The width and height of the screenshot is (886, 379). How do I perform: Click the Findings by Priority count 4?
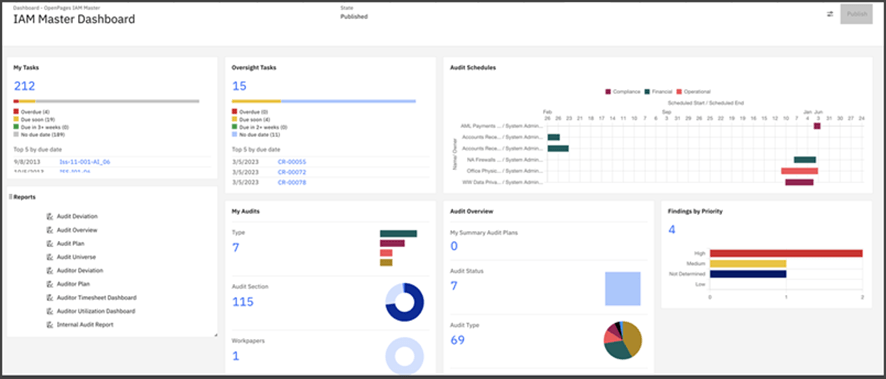(672, 229)
